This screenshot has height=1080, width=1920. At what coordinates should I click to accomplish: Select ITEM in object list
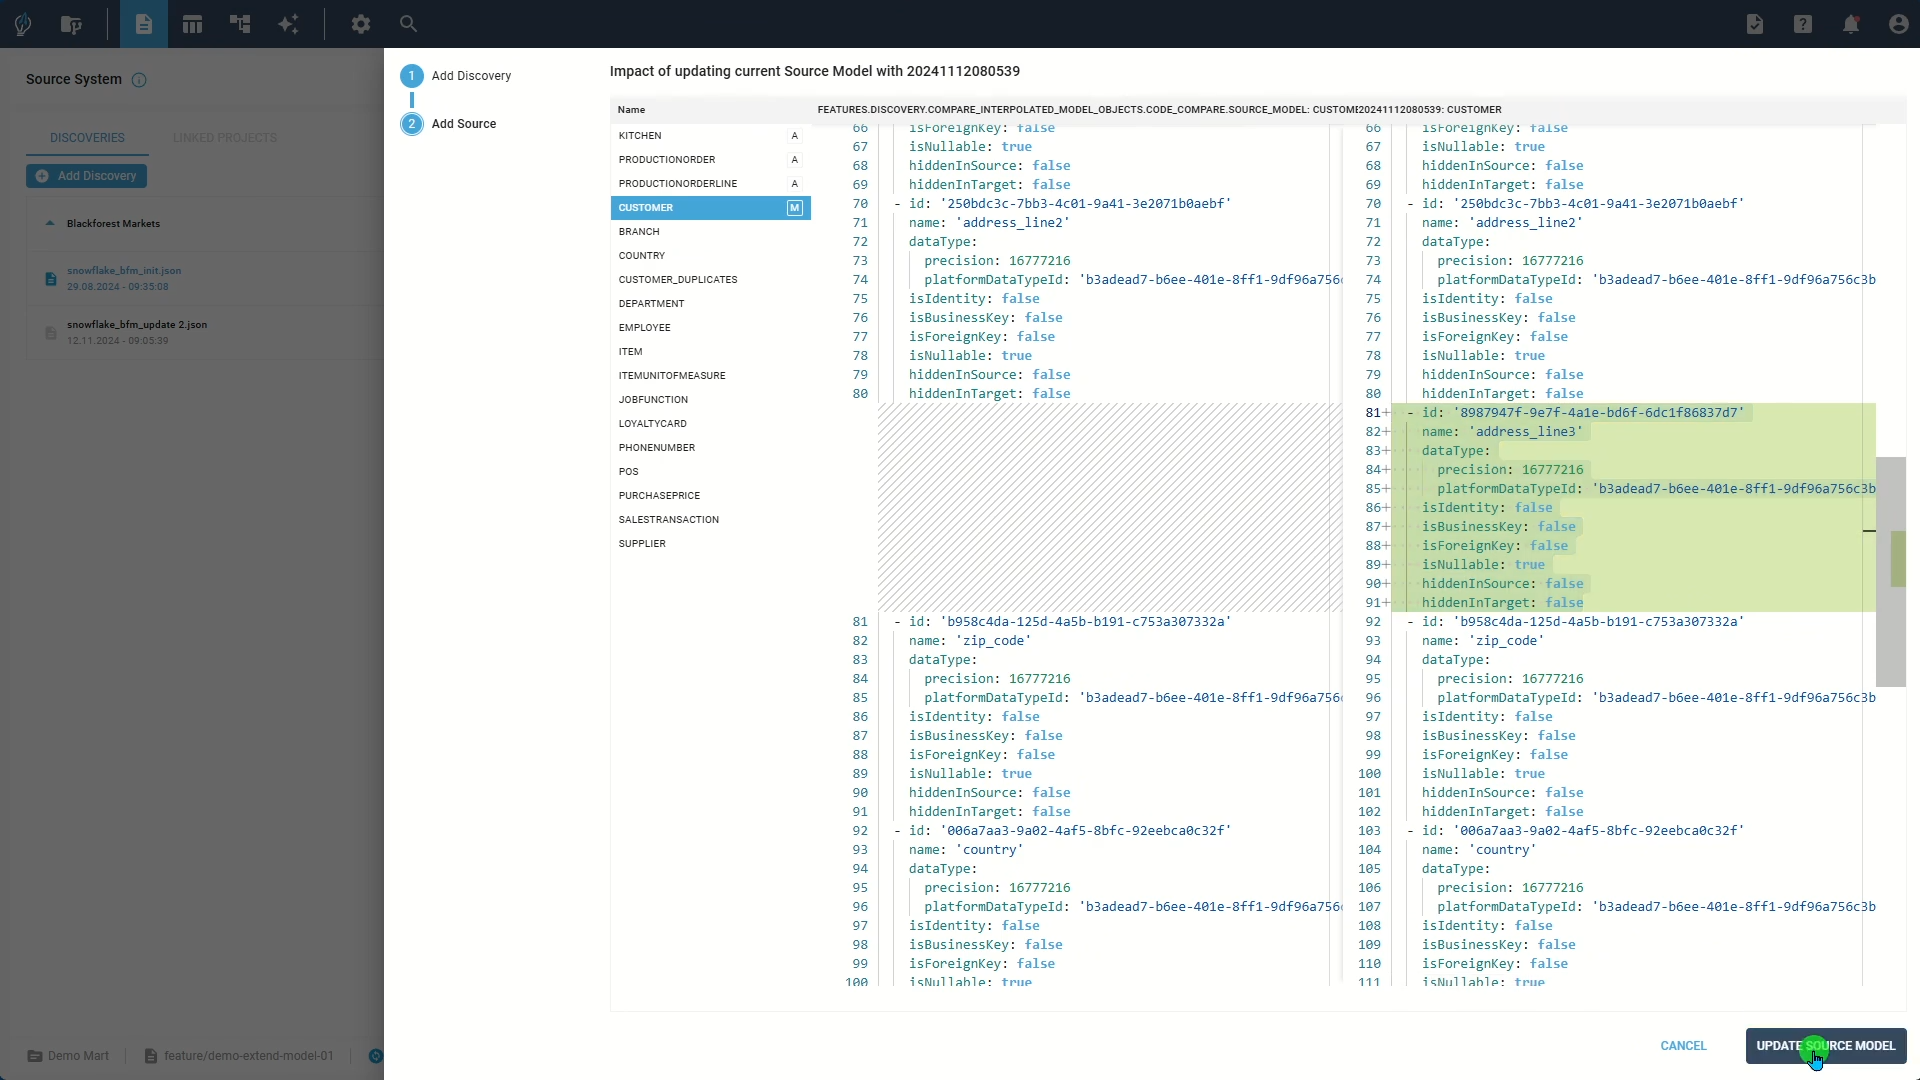point(711,352)
